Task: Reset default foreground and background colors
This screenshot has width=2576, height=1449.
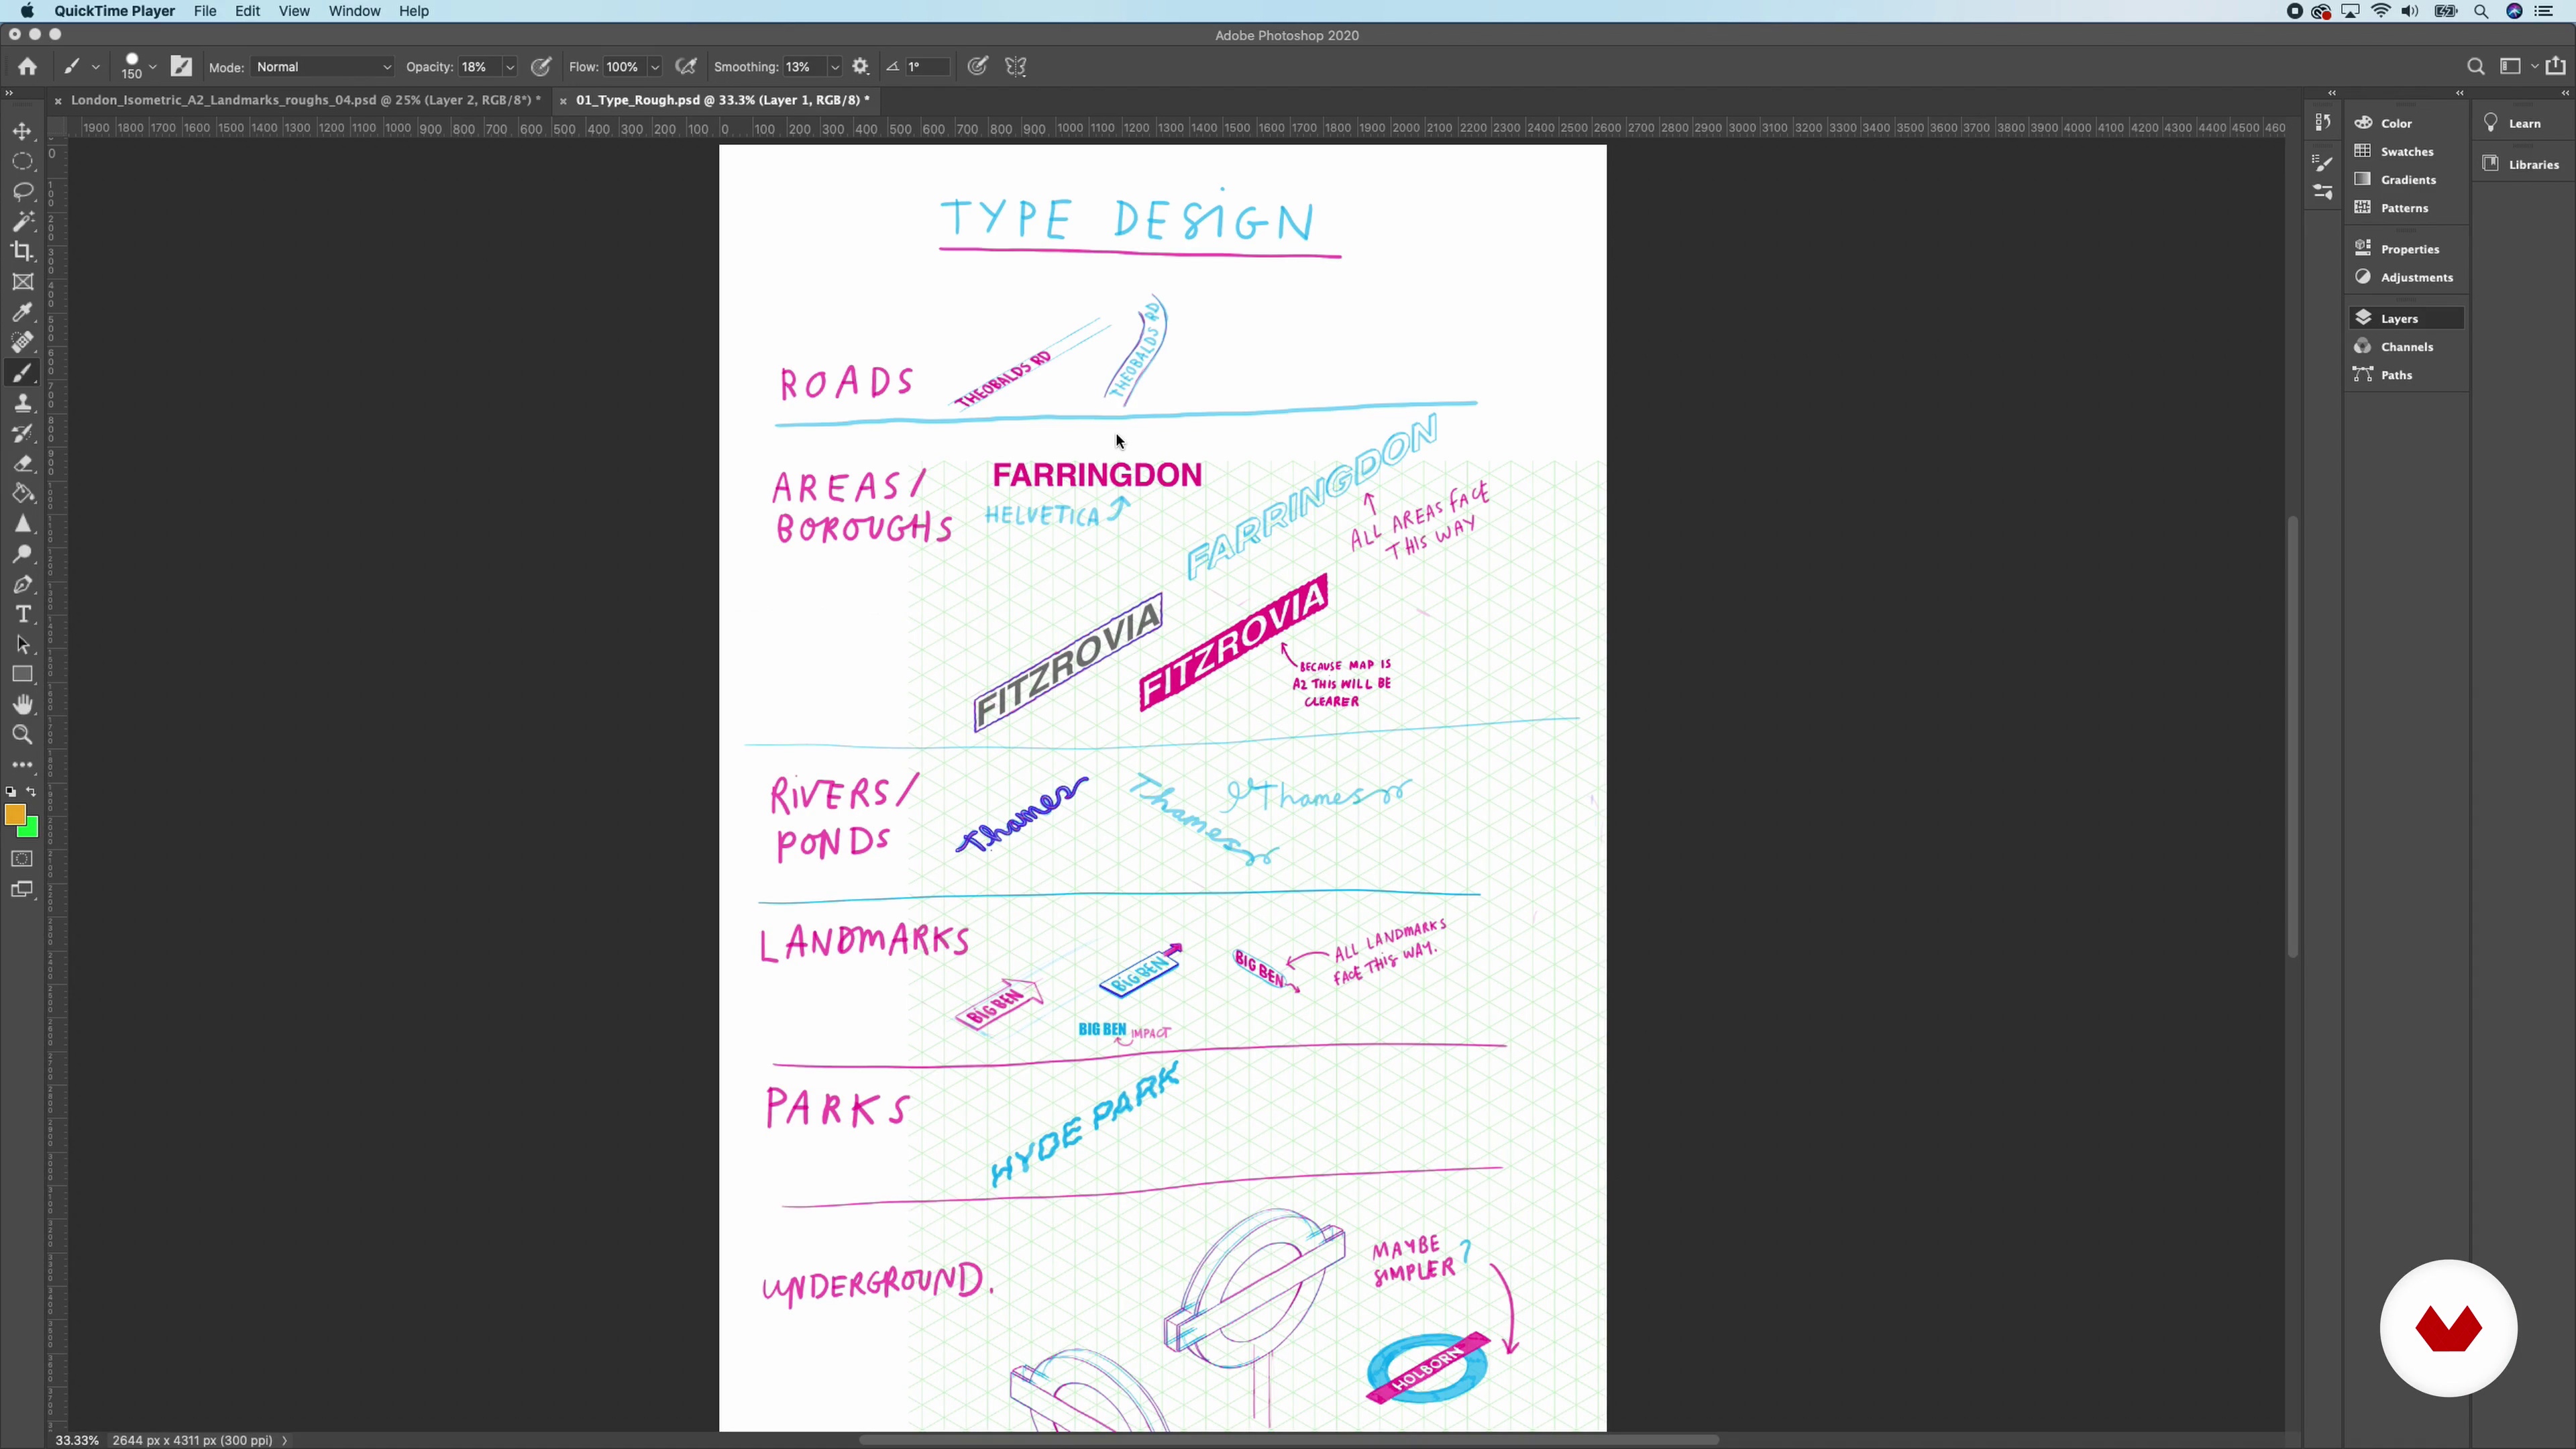Action: 11,791
